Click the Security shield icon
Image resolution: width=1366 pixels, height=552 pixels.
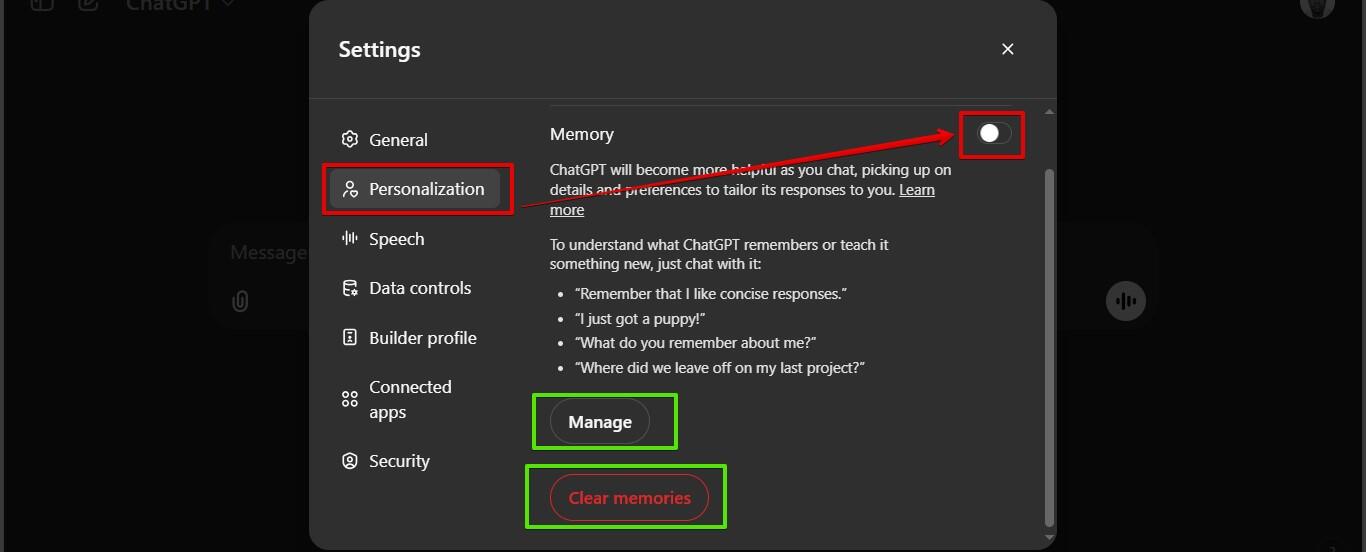coord(349,461)
